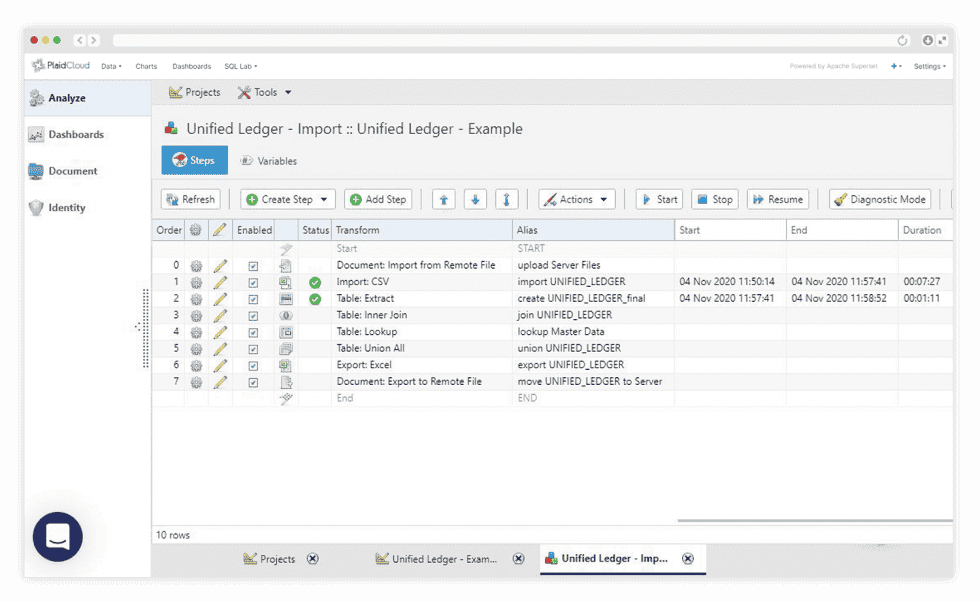The width and height of the screenshot is (980, 602).
Task: Click the browser reload icon
Action: click(x=902, y=41)
